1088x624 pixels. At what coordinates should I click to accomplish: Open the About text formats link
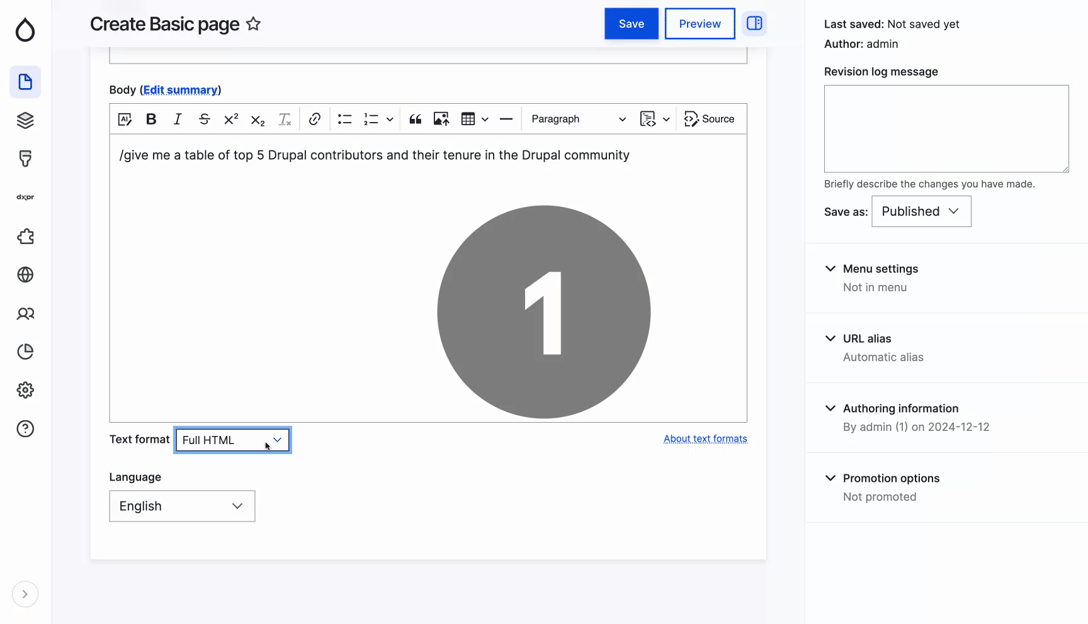pyautogui.click(x=705, y=439)
